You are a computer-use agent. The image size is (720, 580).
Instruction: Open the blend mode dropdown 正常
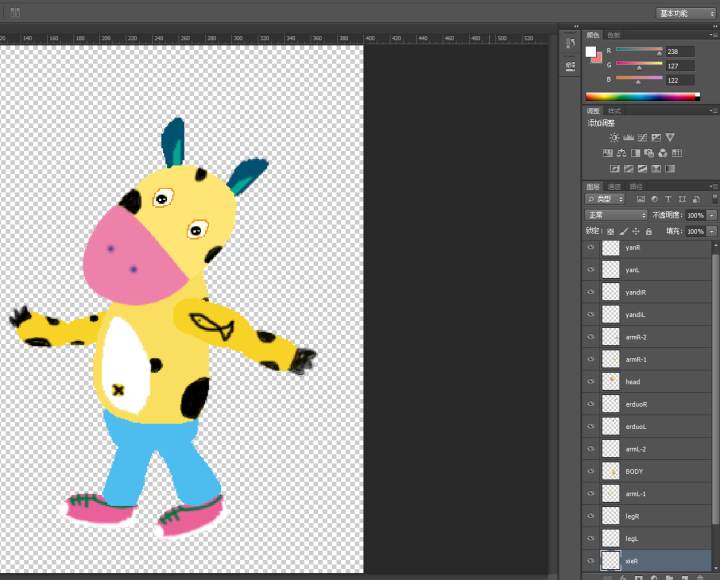click(x=616, y=215)
